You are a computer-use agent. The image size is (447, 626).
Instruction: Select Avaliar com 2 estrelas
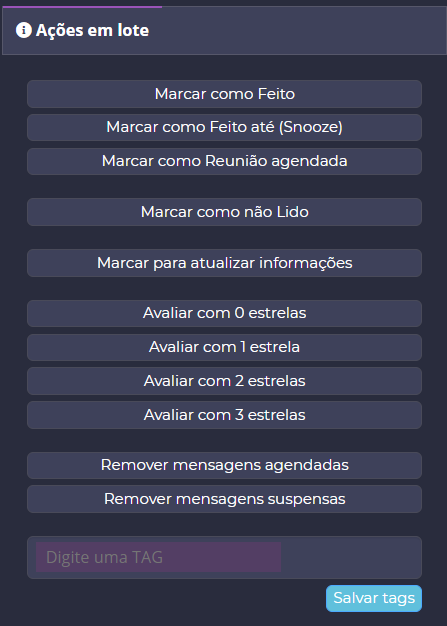tap(224, 381)
